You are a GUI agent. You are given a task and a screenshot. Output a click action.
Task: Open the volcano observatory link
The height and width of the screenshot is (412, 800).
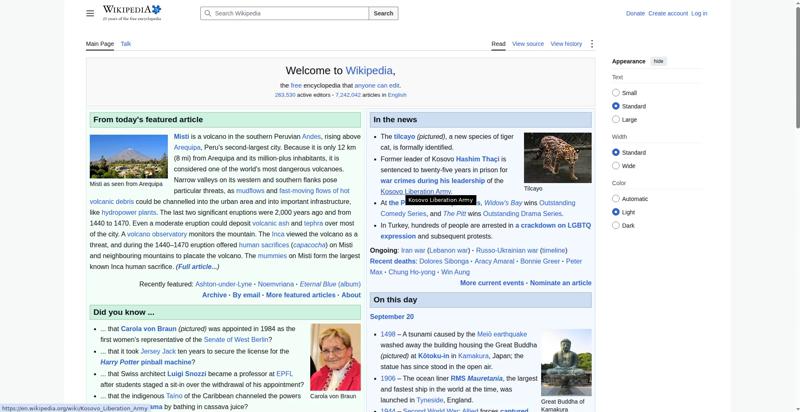[x=157, y=234]
